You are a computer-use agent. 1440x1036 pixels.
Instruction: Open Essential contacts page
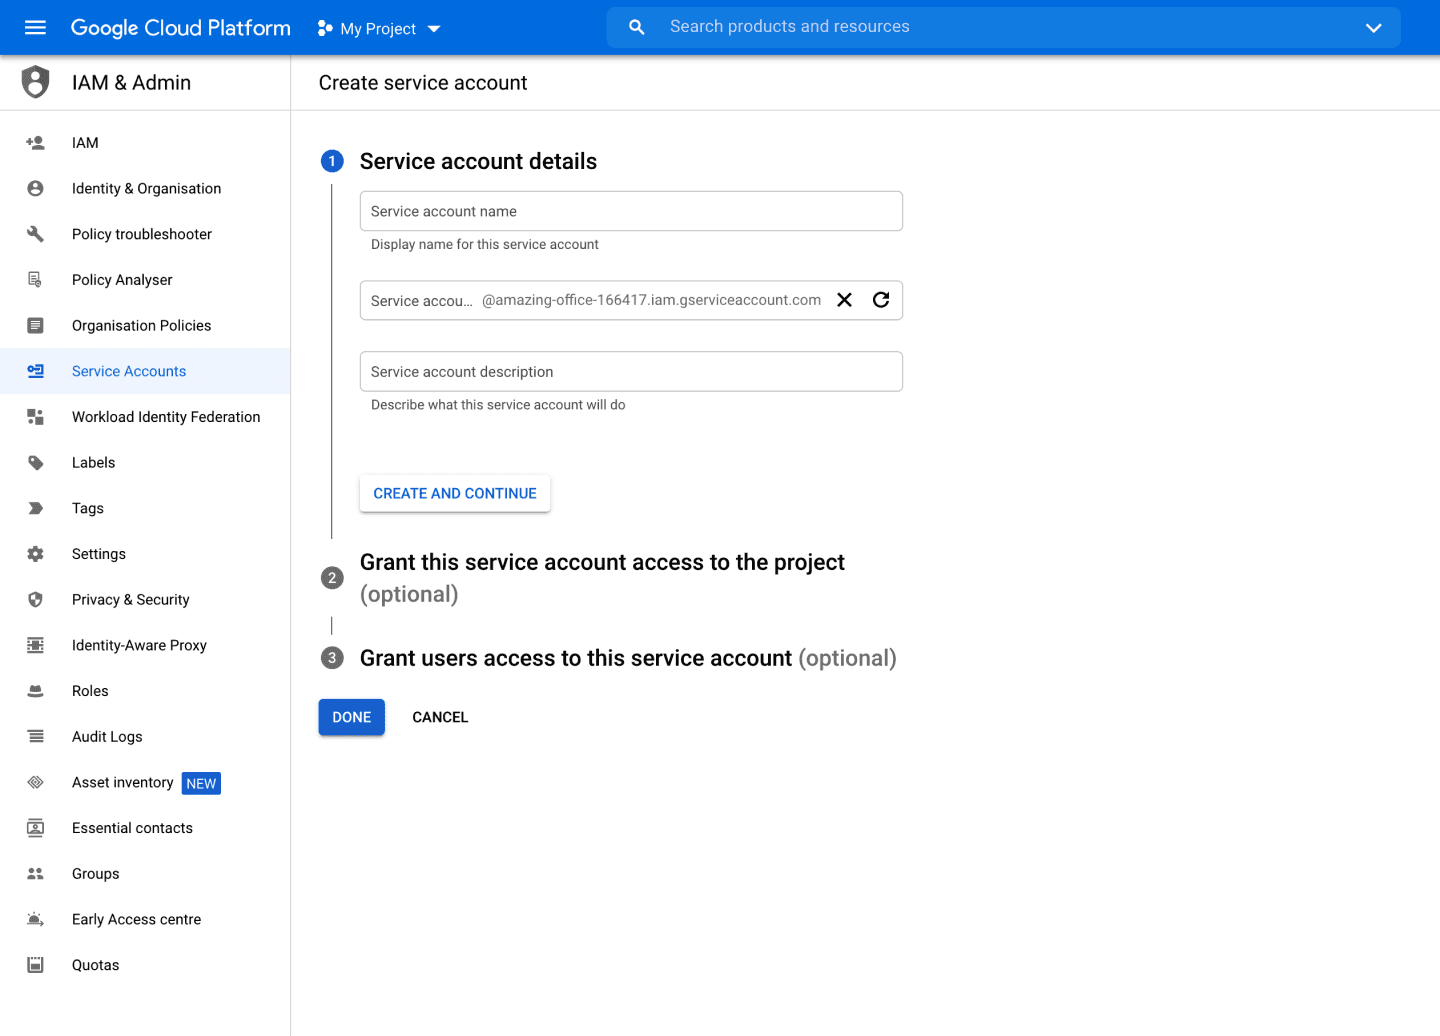pyautogui.click(x=145, y=828)
